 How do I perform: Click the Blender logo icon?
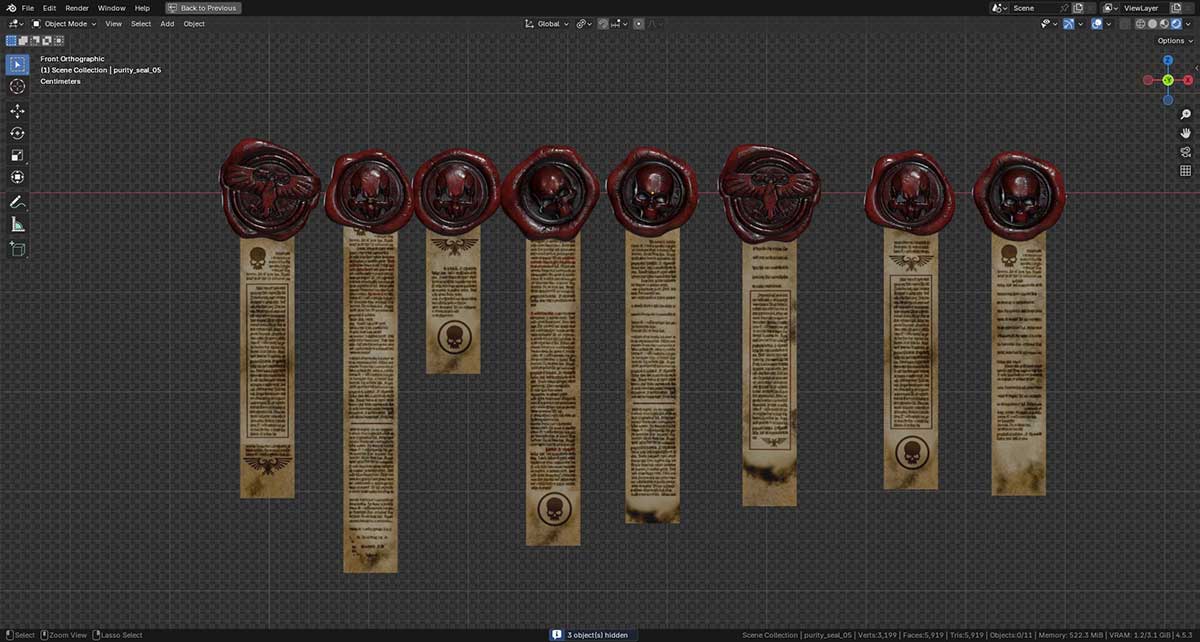coord(11,8)
